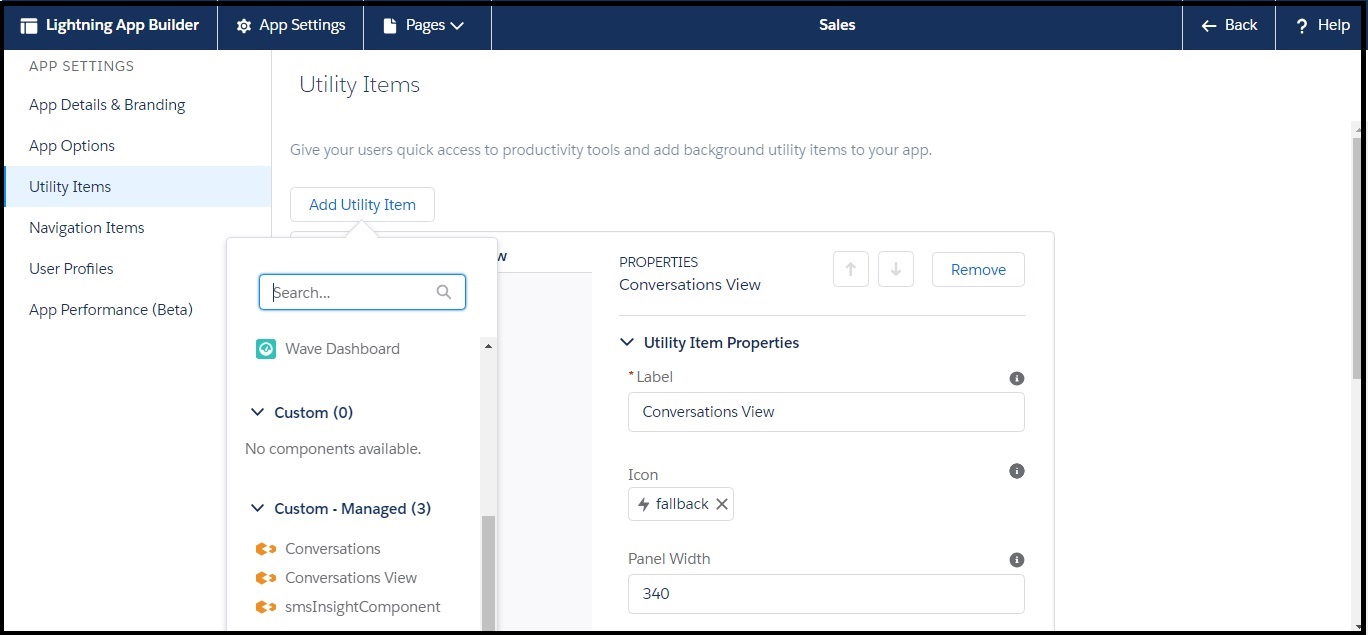Click the orange icon beside Conversations View

coord(266,578)
